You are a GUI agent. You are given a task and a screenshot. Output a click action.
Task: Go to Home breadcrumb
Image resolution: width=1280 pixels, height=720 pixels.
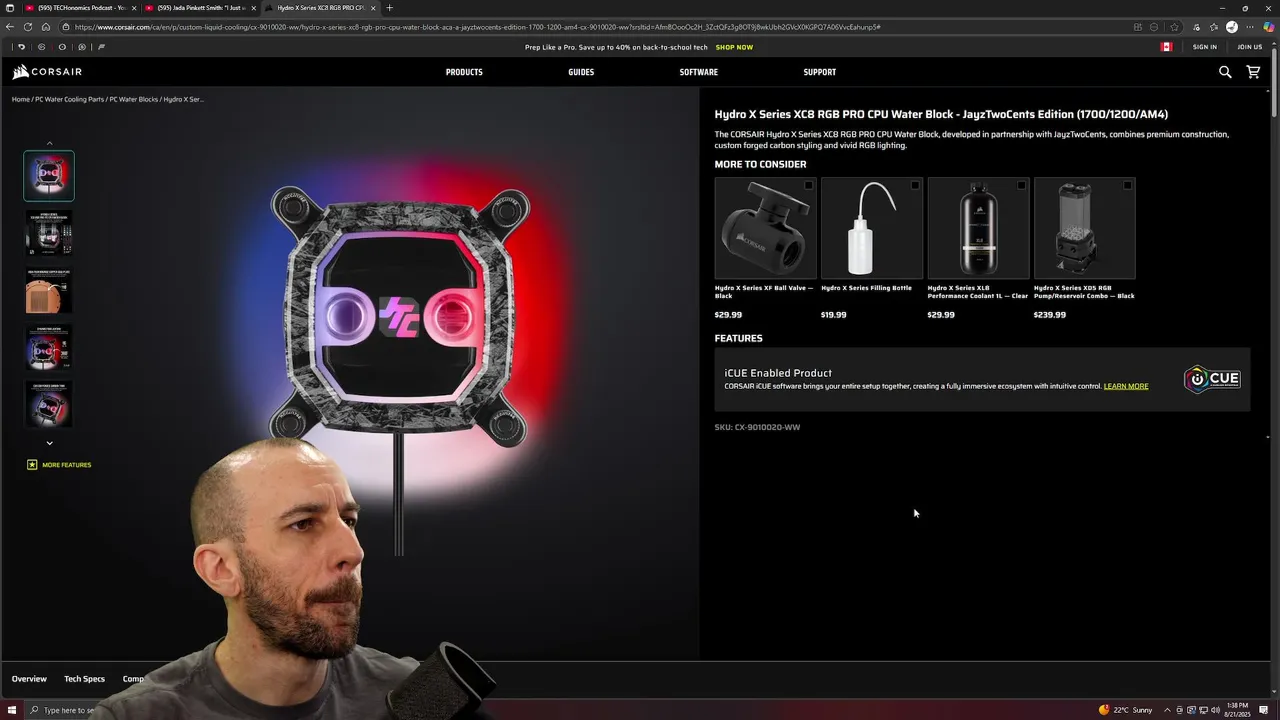[20, 99]
